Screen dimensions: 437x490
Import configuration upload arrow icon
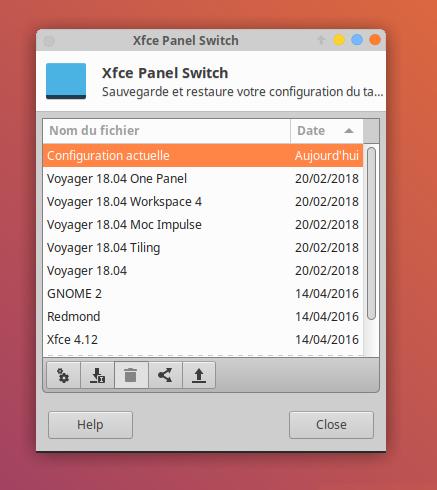point(199,375)
